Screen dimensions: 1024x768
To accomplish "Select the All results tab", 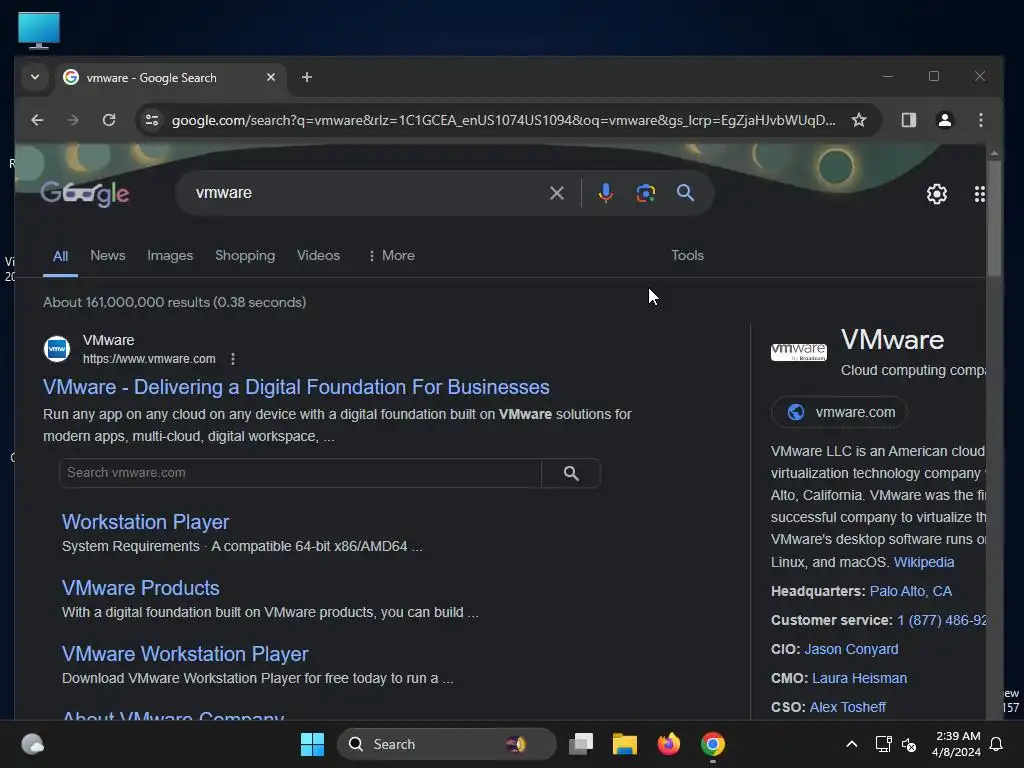I will (x=60, y=256).
